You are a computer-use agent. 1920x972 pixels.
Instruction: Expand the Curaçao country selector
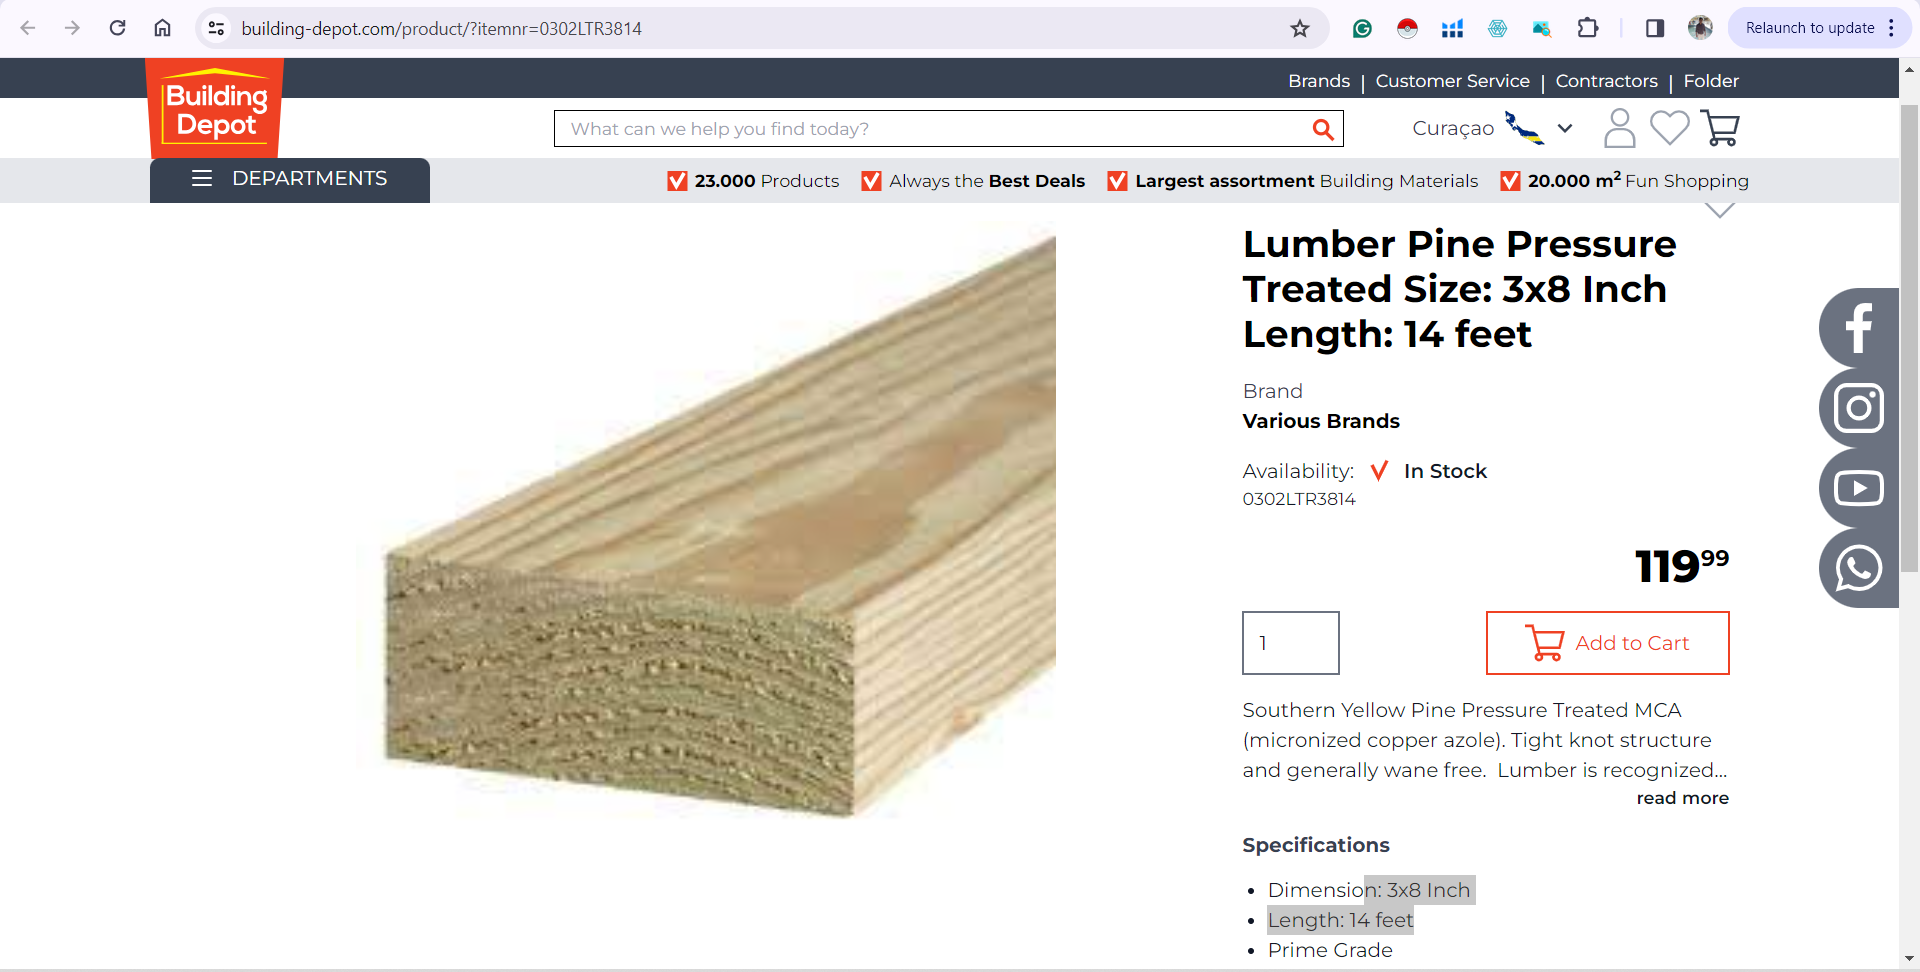(x=1492, y=128)
